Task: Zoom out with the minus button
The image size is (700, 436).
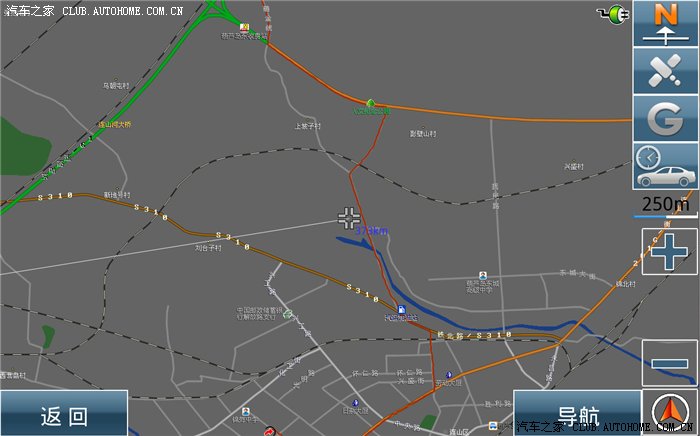Action: click(x=670, y=364)
